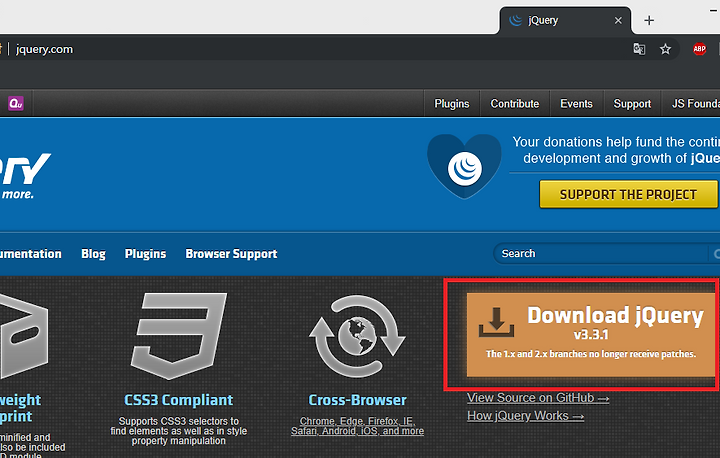Select the jQuery browser tab
This screenshot has height=458, width=720.
[565, 20]
